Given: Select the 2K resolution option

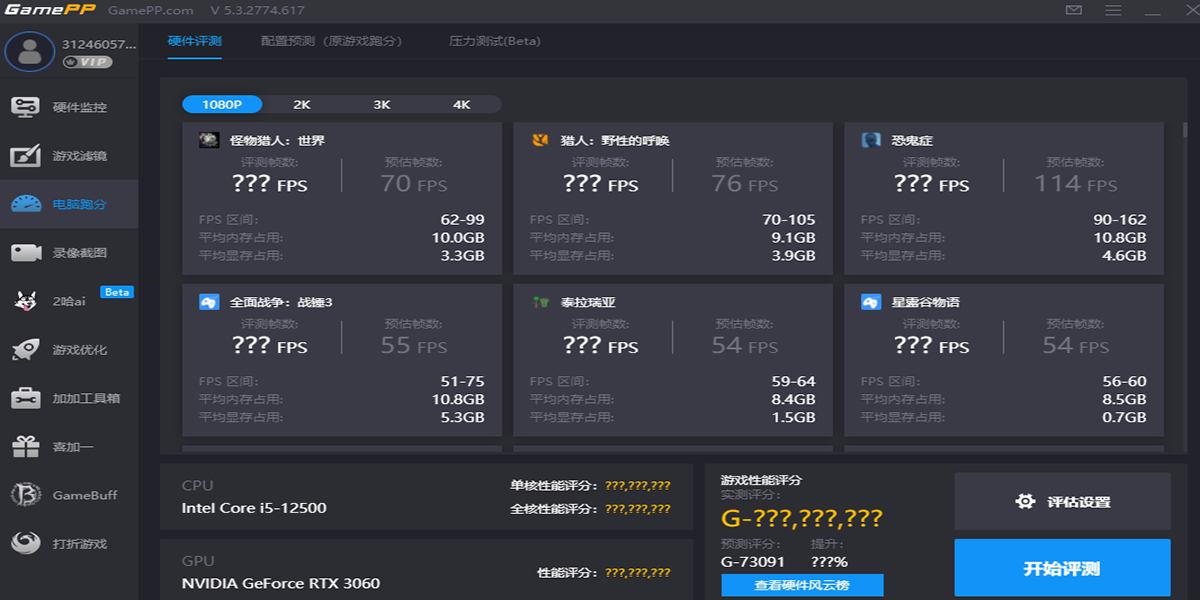Looking at the screenshot, I should click(302, 104).
